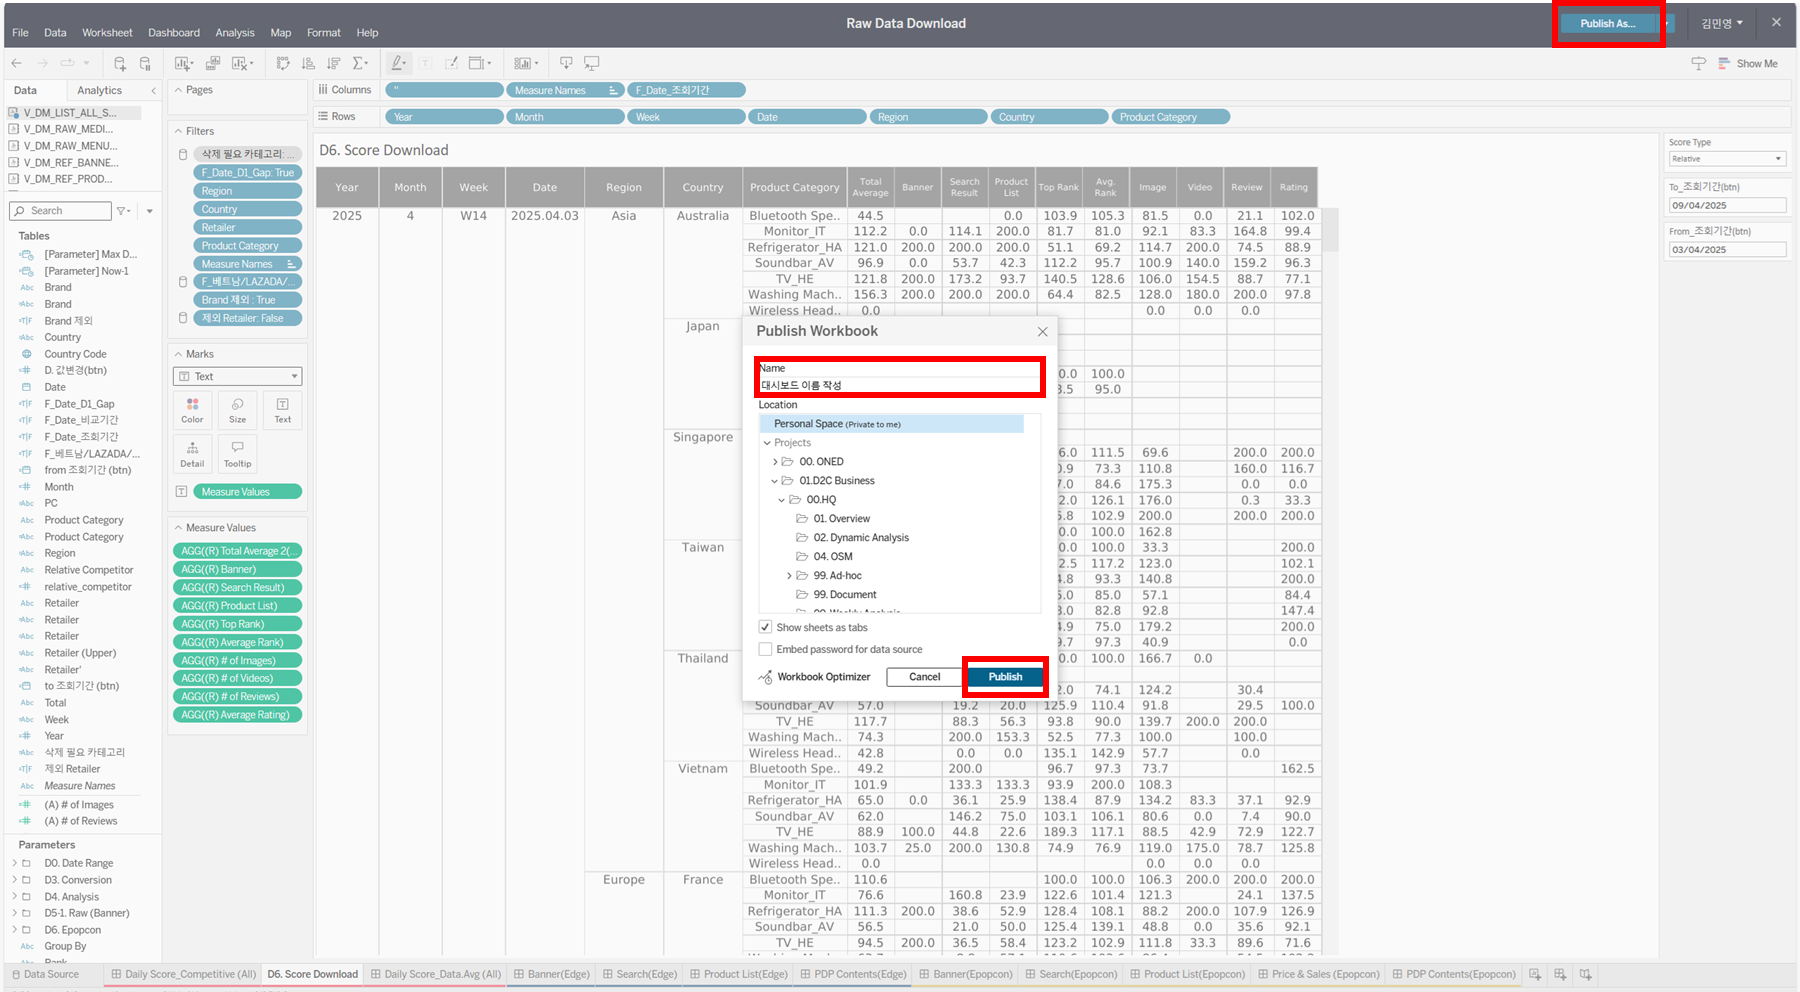
Task: Click the Swap Rows and Columns icon
Action: pos(283,63)
